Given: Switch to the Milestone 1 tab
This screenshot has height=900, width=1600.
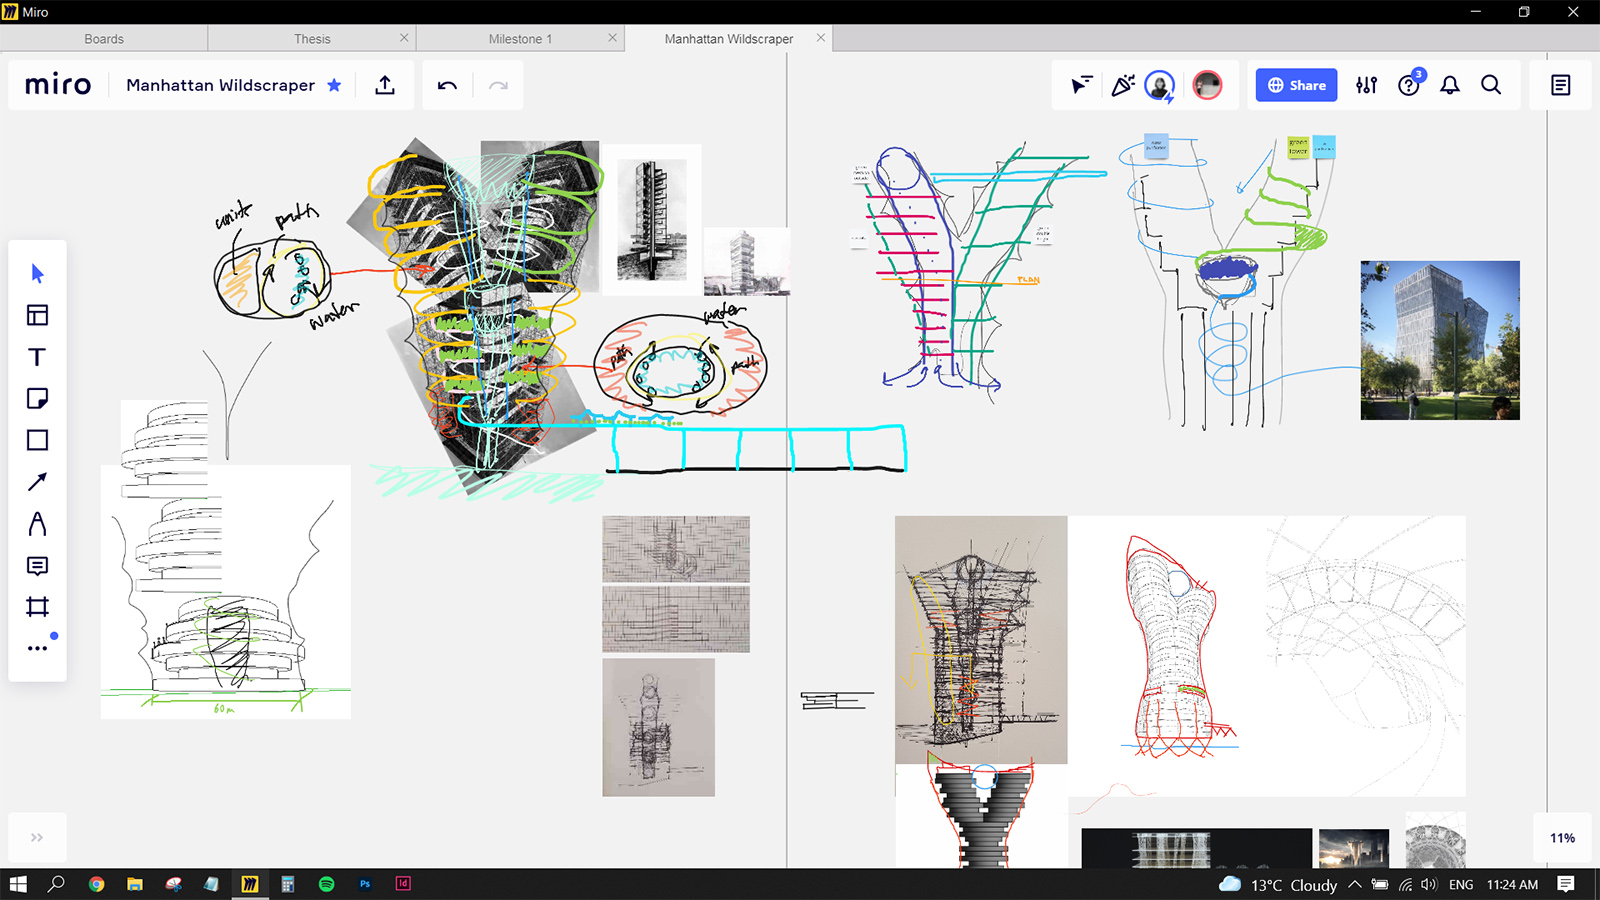Looking at the screenshot, I should point(520,38).
